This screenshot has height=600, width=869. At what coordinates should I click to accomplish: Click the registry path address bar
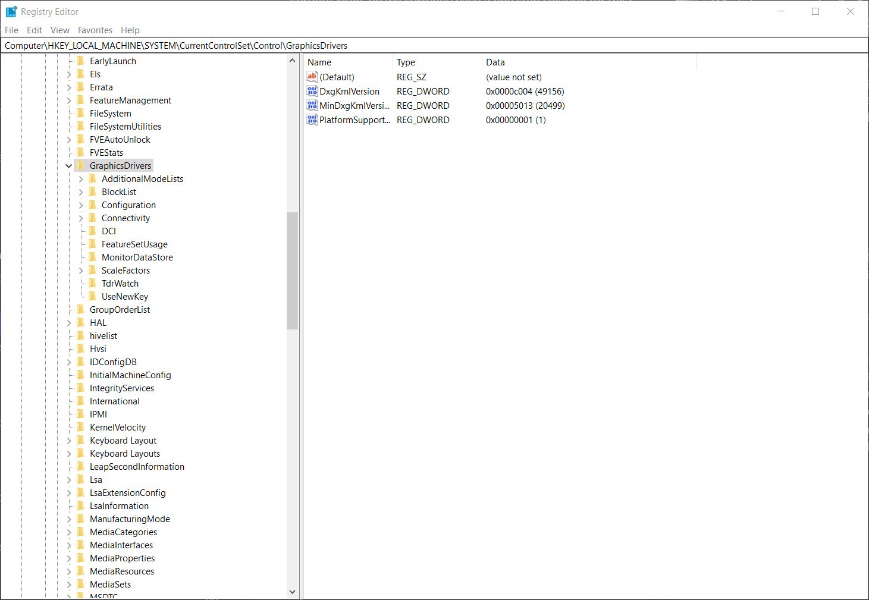(434, 45)
